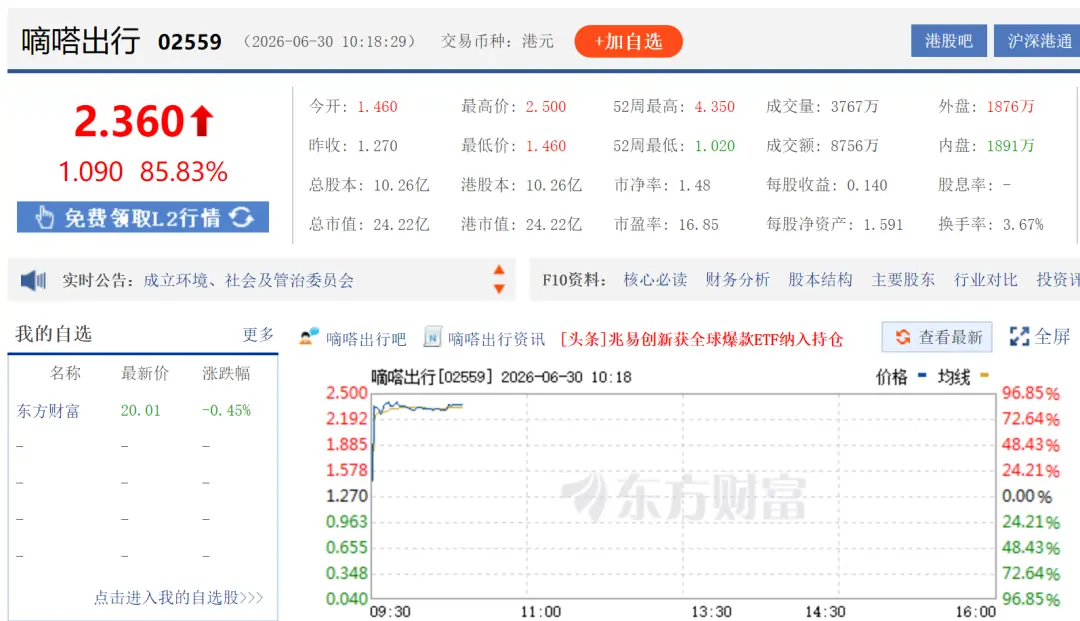Click 今开 value 1.460
This screenshot has width=1080, height=621.
(x=377, y=107)
